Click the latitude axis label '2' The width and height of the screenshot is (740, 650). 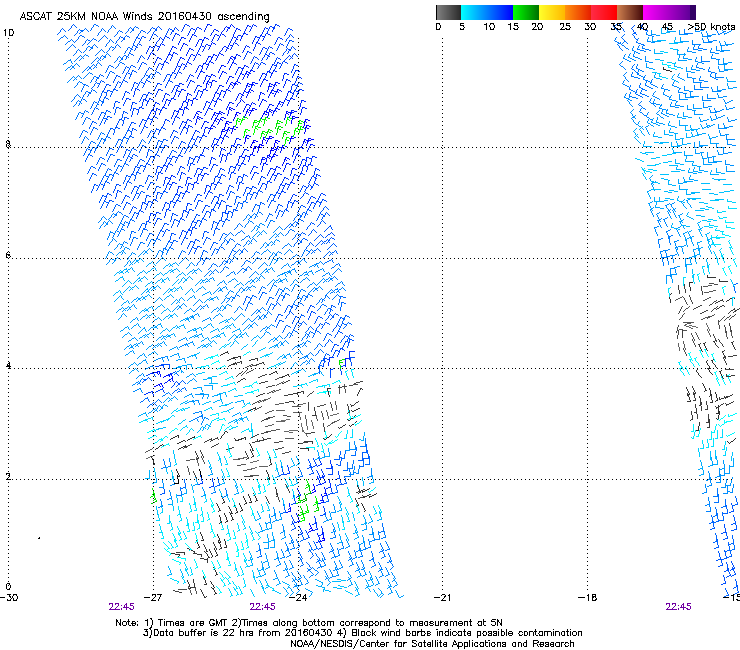[x=8, y=476]
